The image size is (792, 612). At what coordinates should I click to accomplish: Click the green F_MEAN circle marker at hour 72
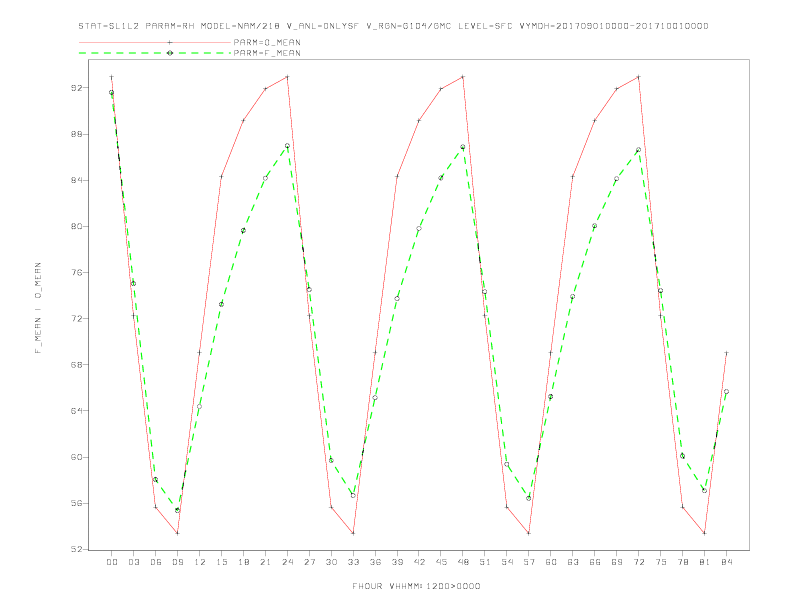coord(639,150)
